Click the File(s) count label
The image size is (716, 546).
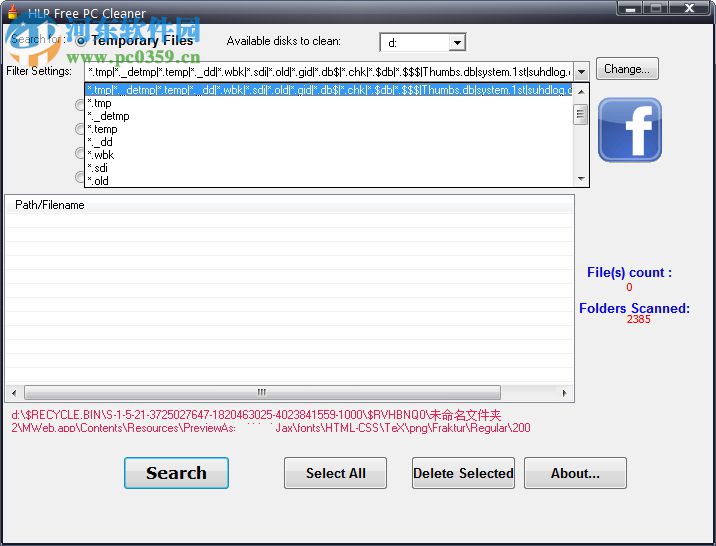(629, 273)
